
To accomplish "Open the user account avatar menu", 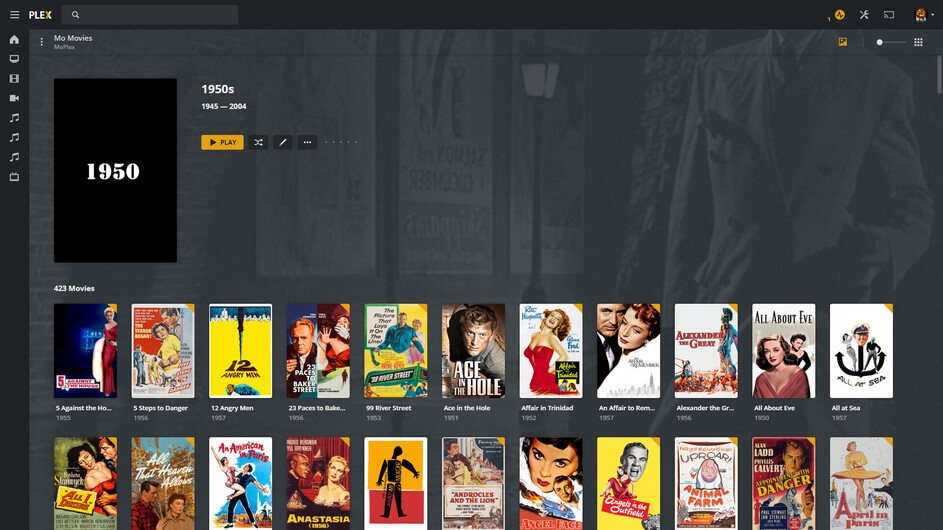I will point(921,15).
